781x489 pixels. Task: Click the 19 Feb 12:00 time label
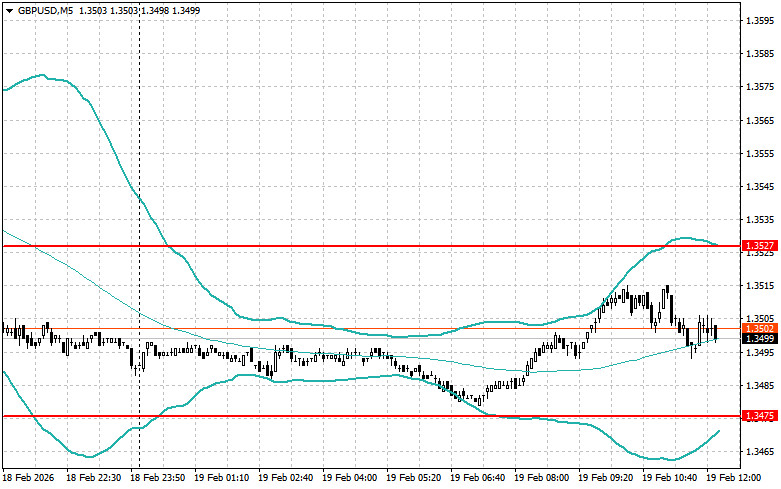click(x=734, y=478)
